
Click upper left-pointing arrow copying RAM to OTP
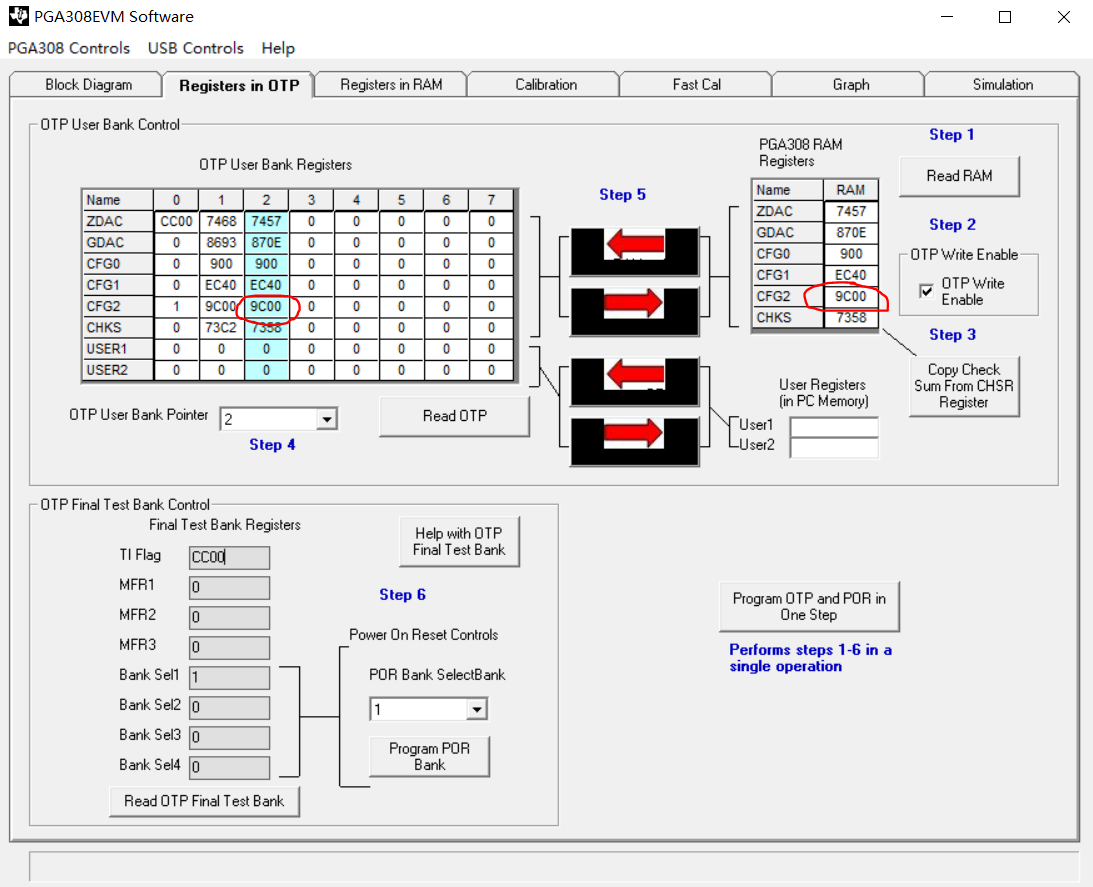click(634, 251)
